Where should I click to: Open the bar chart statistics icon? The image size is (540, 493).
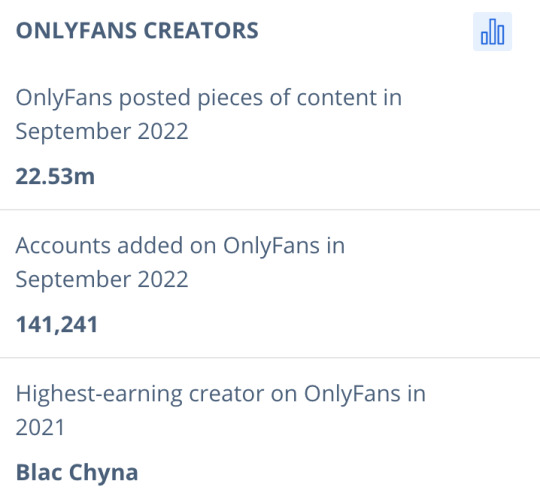[492, 32]
